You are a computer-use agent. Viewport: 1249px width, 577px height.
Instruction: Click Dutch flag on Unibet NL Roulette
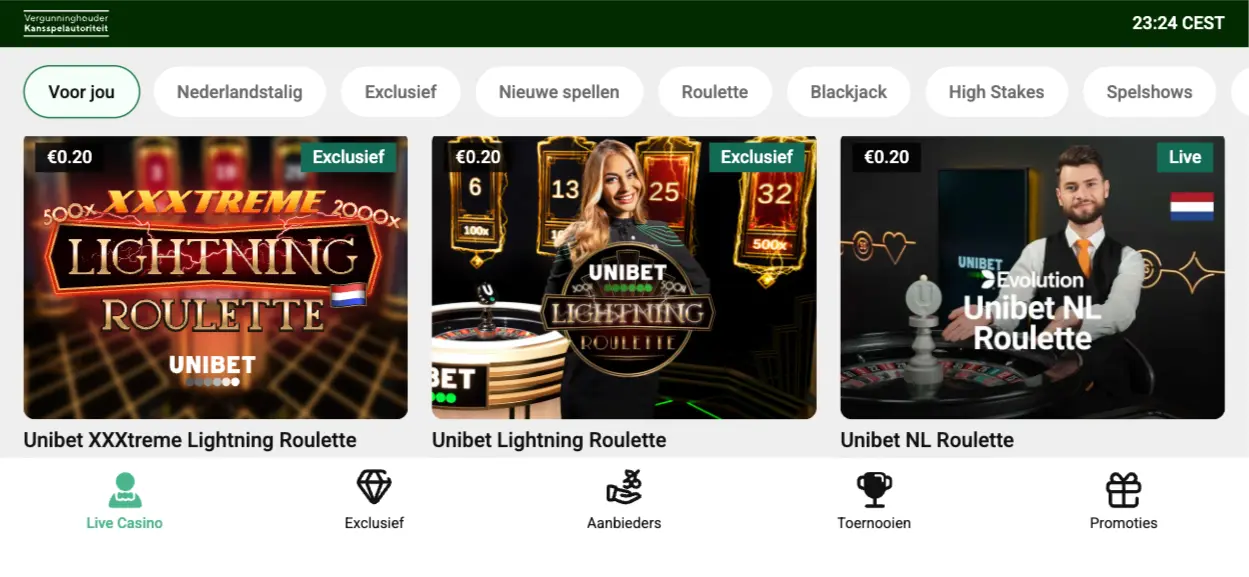pos(1192,206)
